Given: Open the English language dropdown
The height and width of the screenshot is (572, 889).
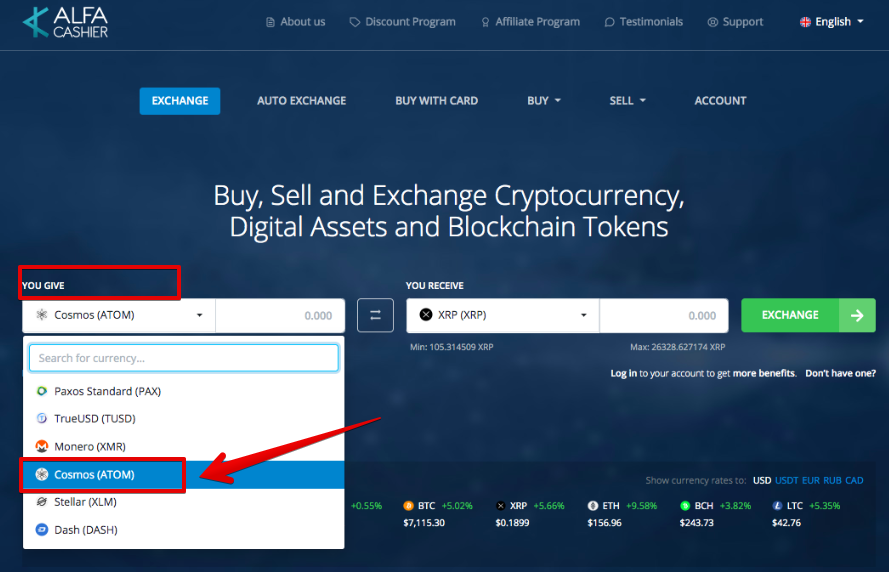Looking at the screenshot, I should click(832, 22).
